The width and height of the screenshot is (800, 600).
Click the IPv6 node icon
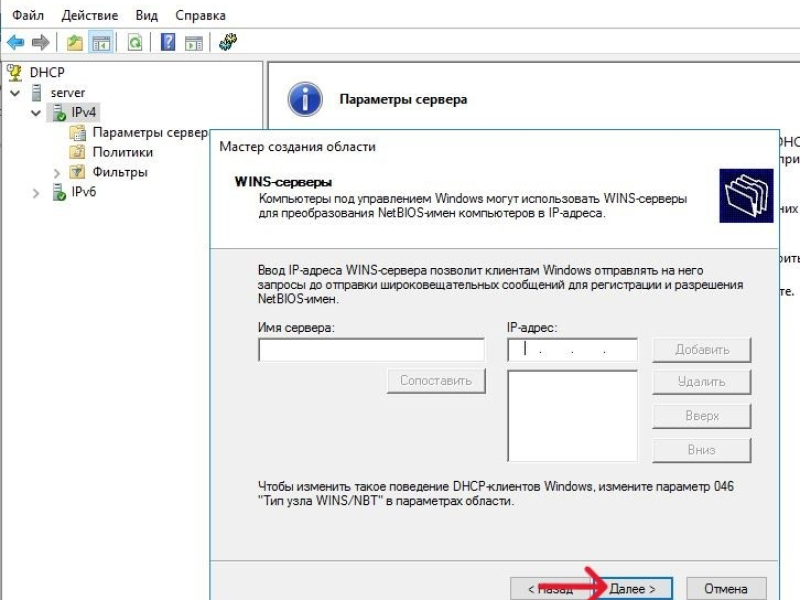pos(59,192)
